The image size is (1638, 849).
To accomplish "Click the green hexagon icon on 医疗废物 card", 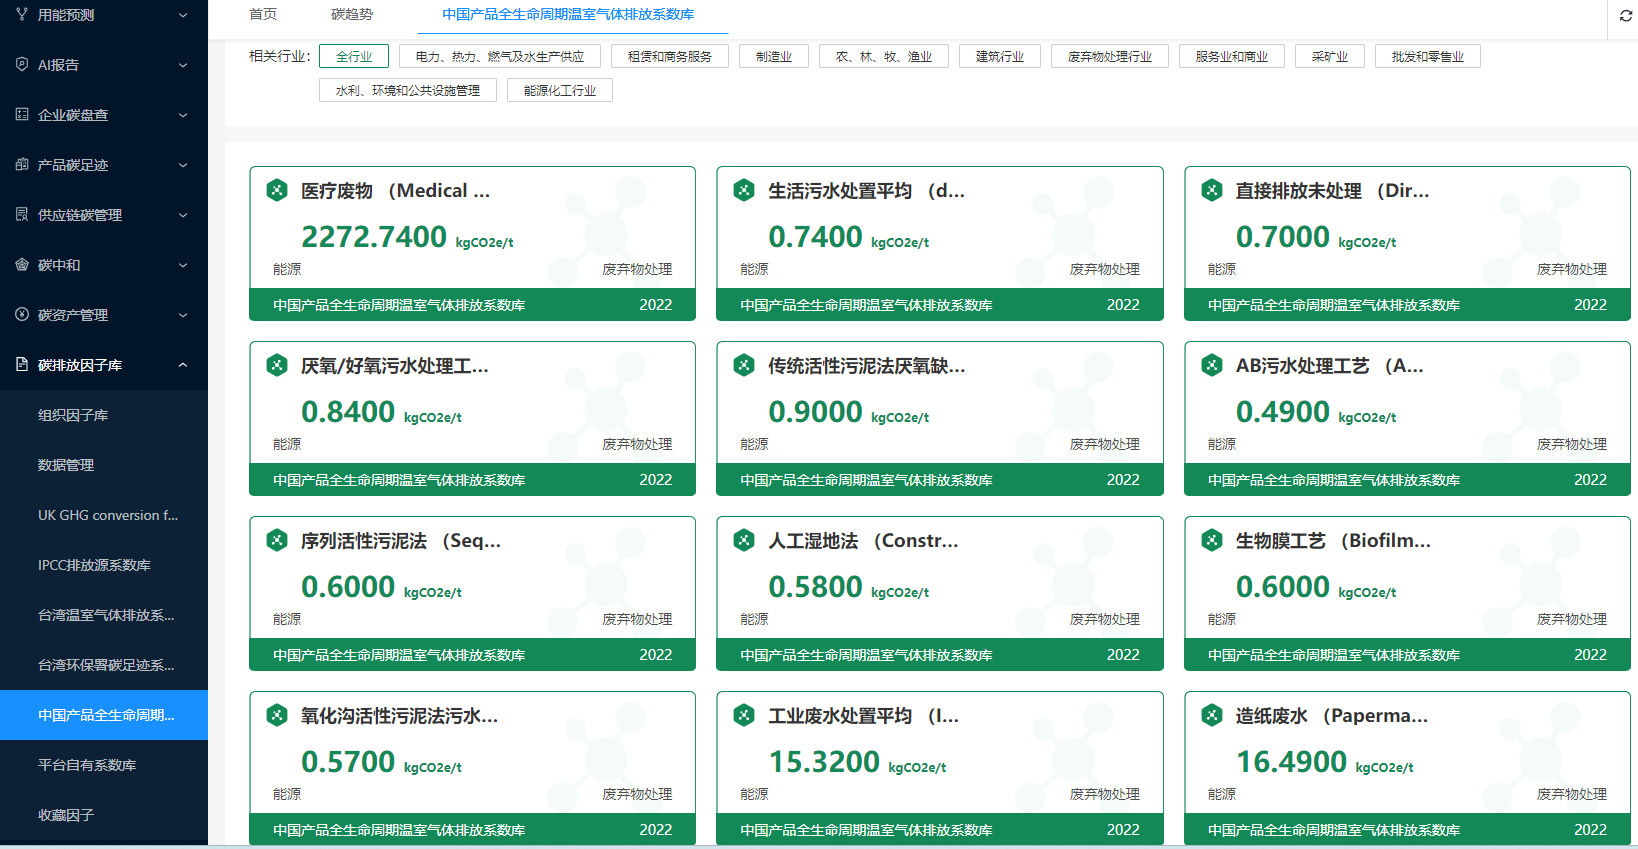I will tap(277, 191).
